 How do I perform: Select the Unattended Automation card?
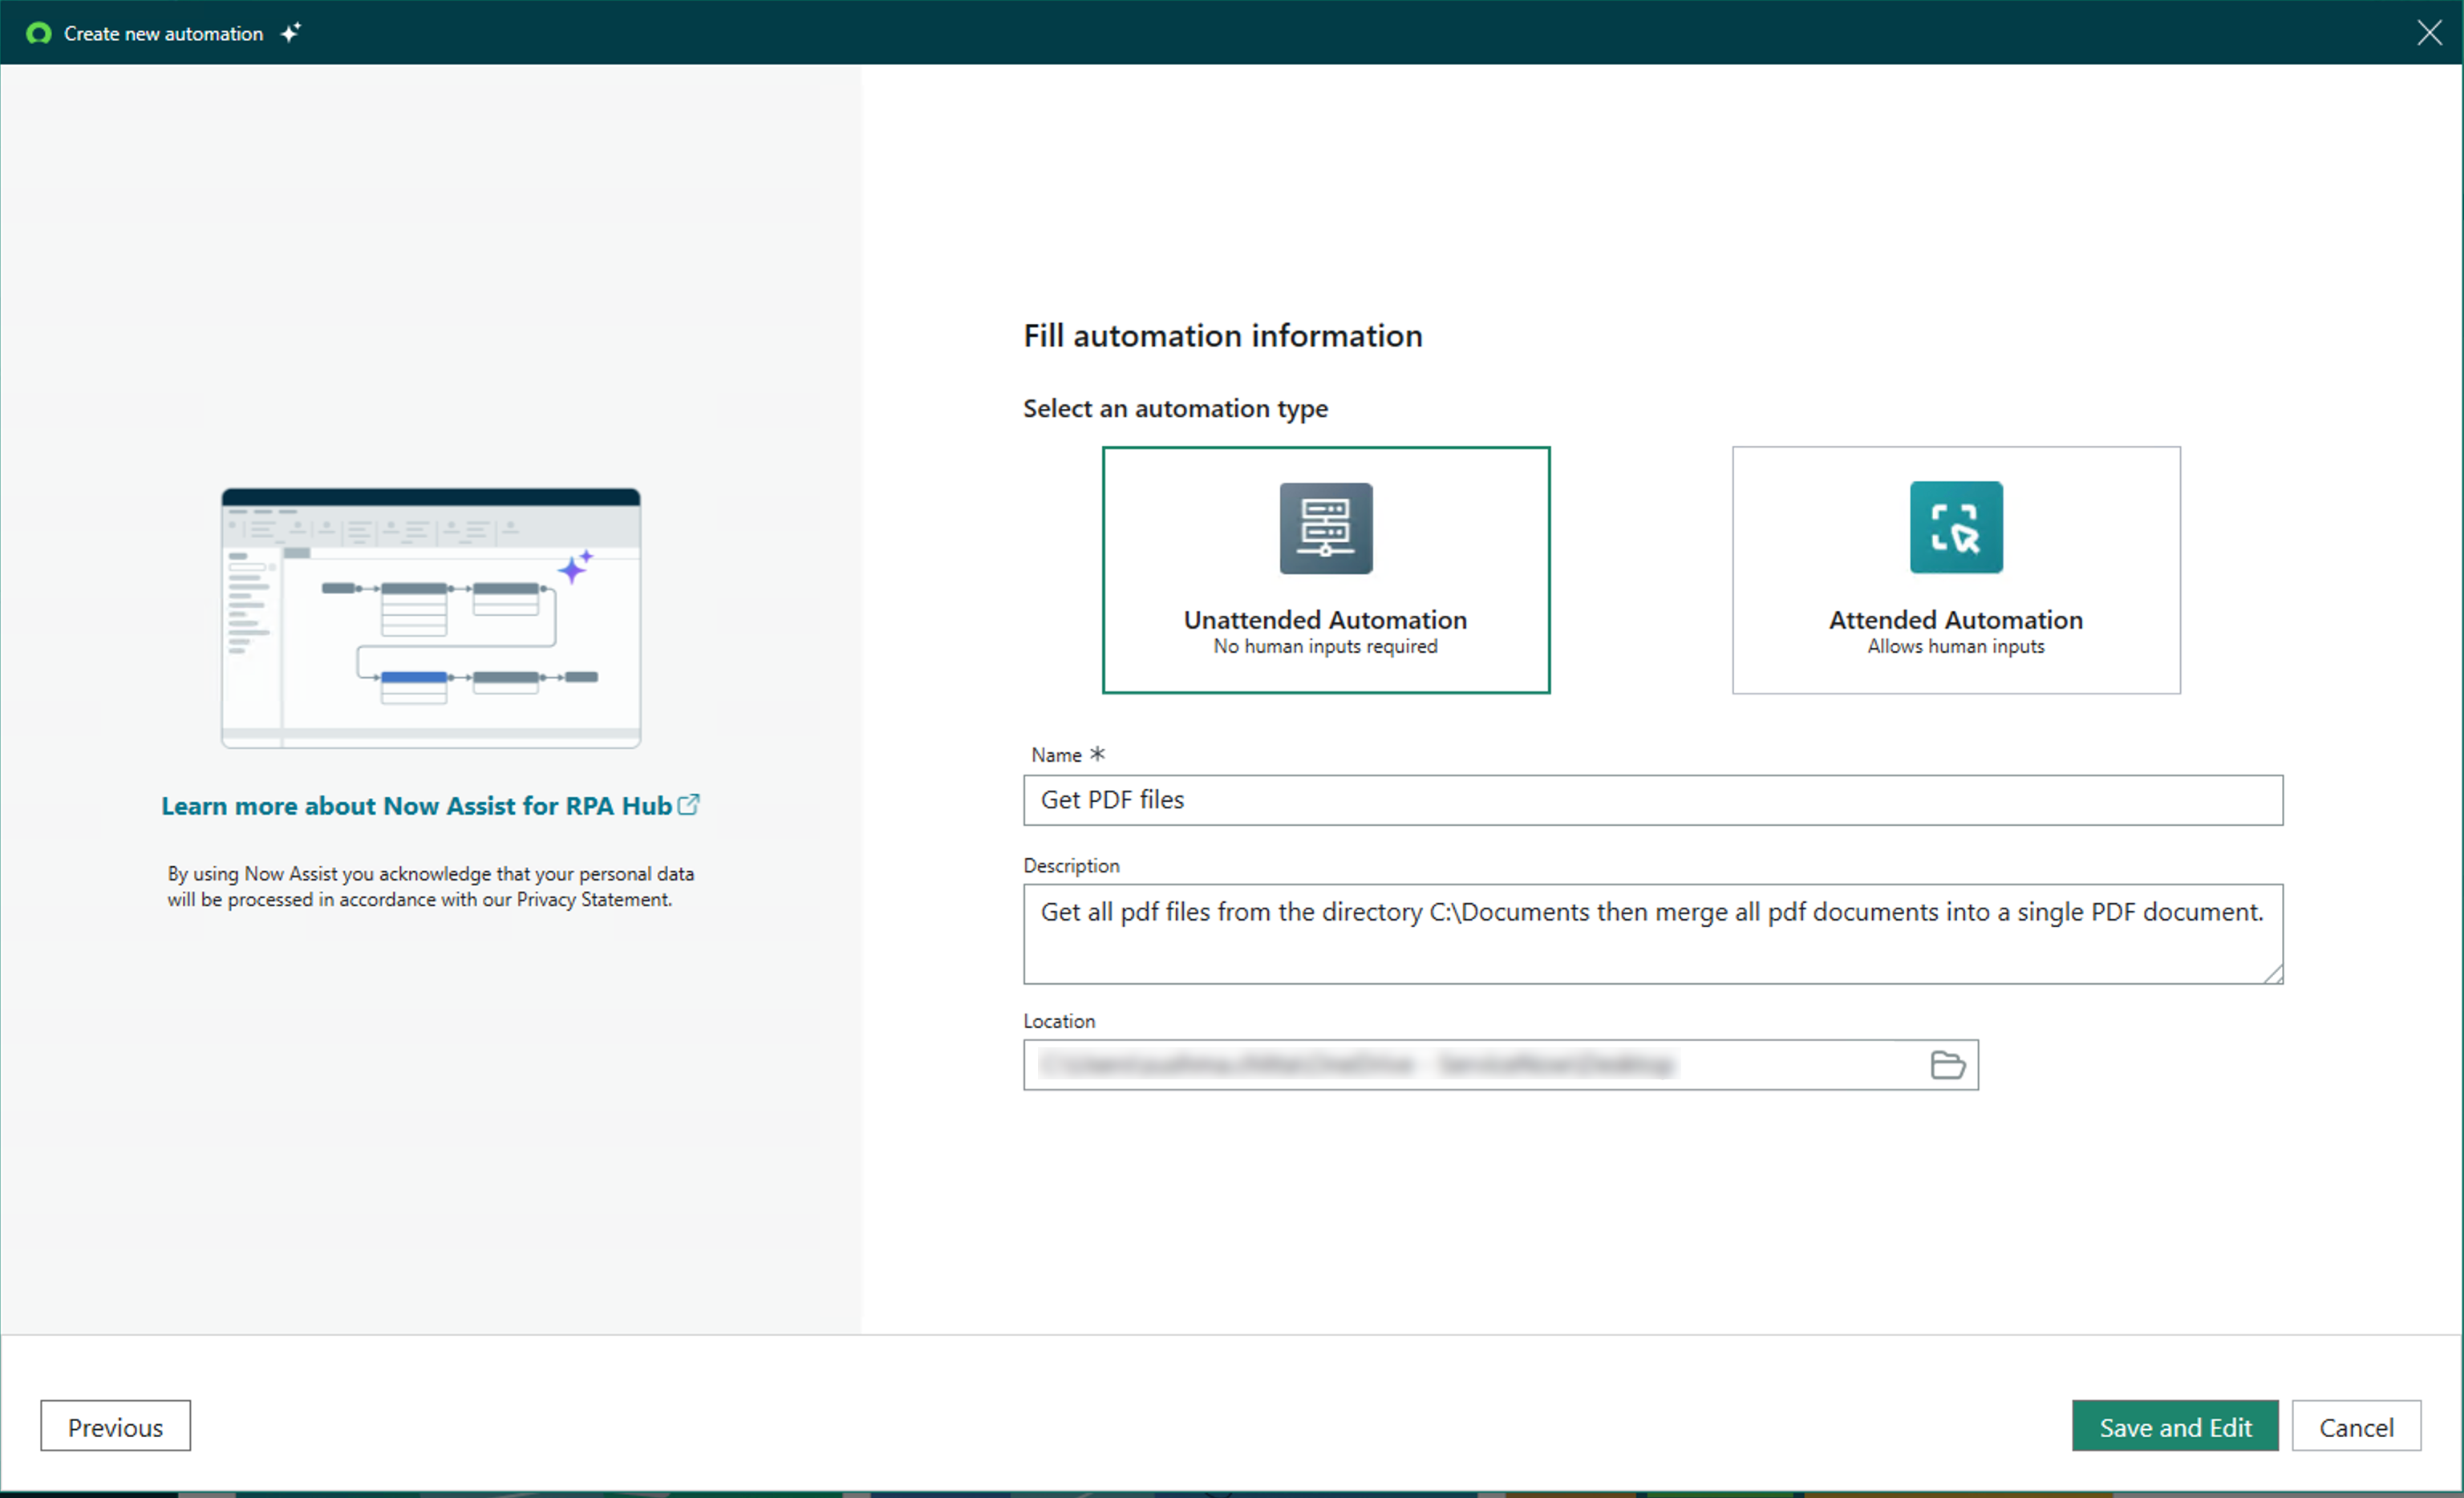click(1326, 570)
